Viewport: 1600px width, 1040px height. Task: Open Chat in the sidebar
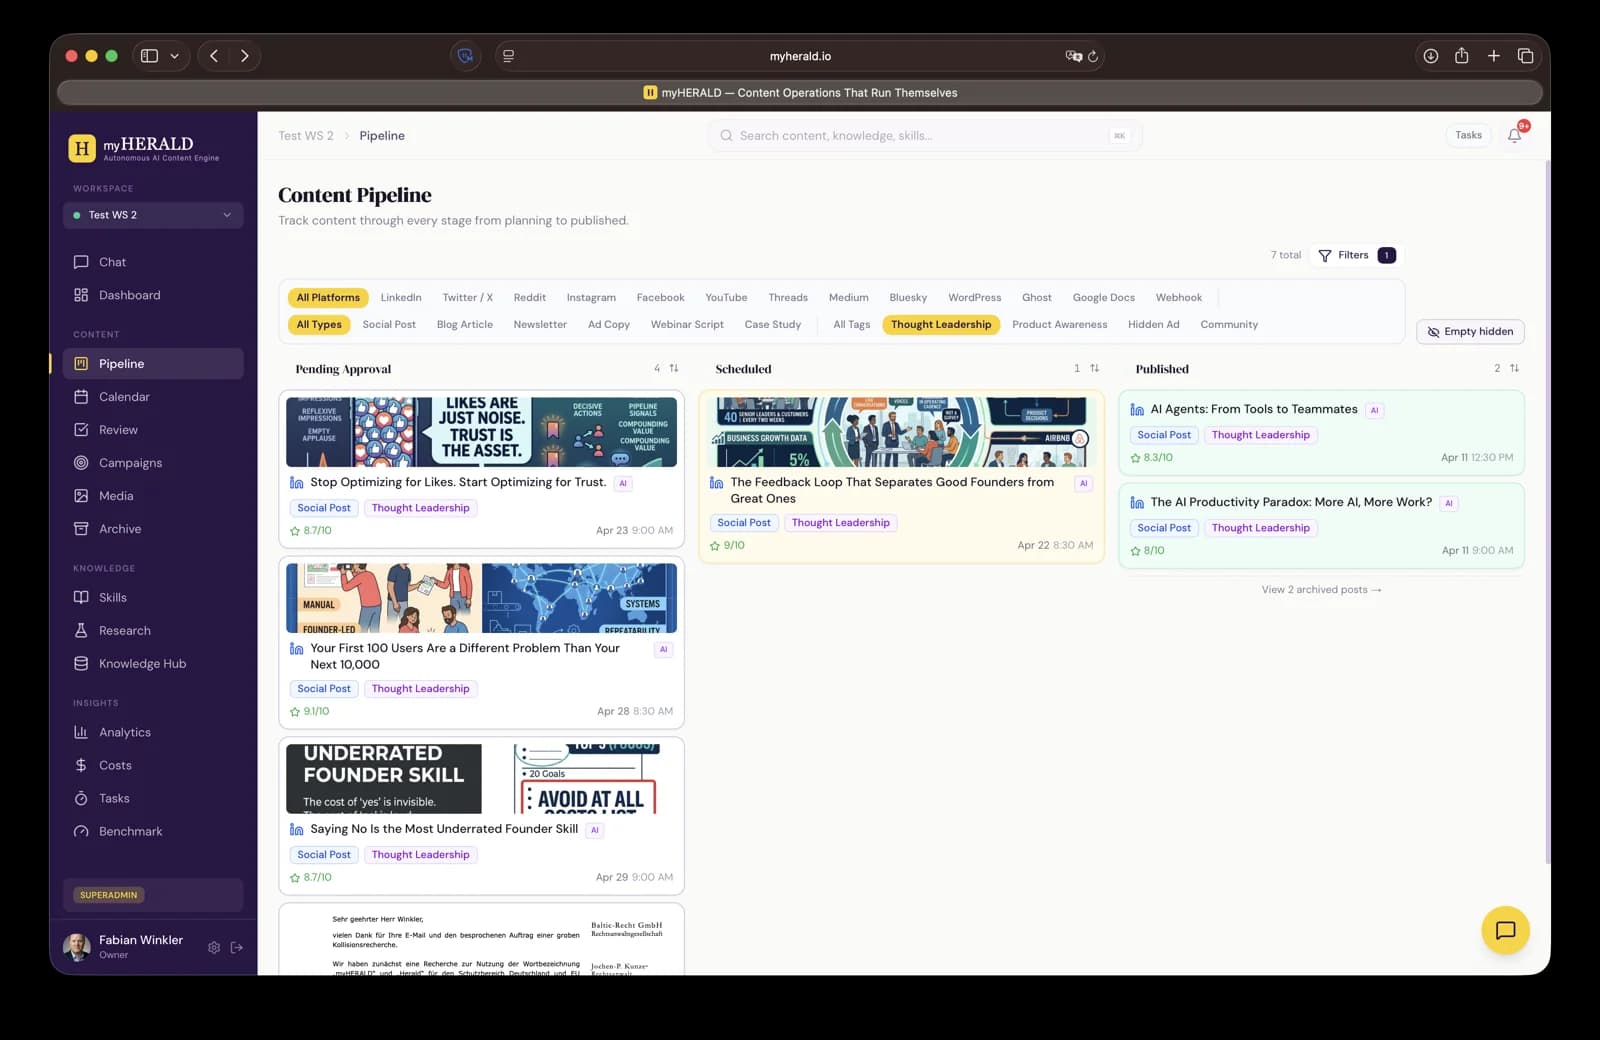pos(152,262)
